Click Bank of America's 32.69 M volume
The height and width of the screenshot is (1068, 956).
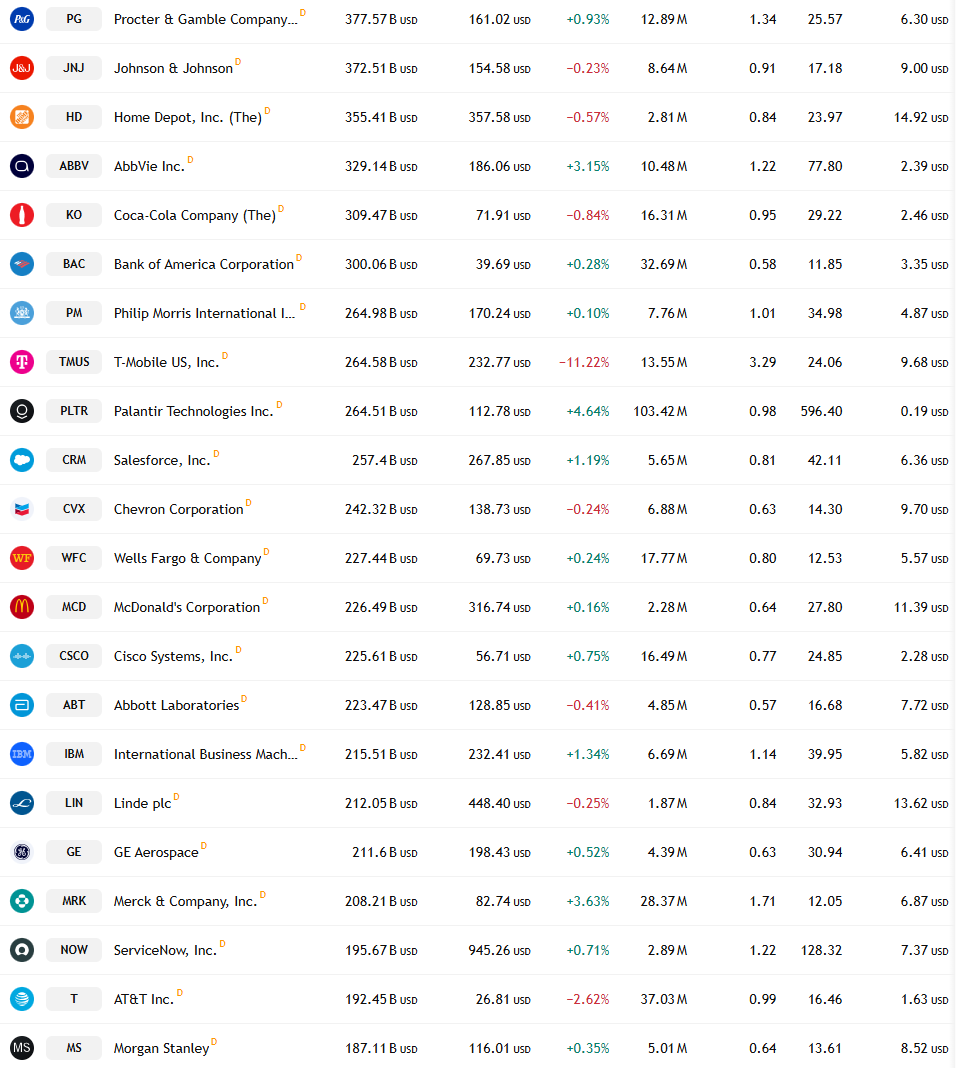click(664, 264)
